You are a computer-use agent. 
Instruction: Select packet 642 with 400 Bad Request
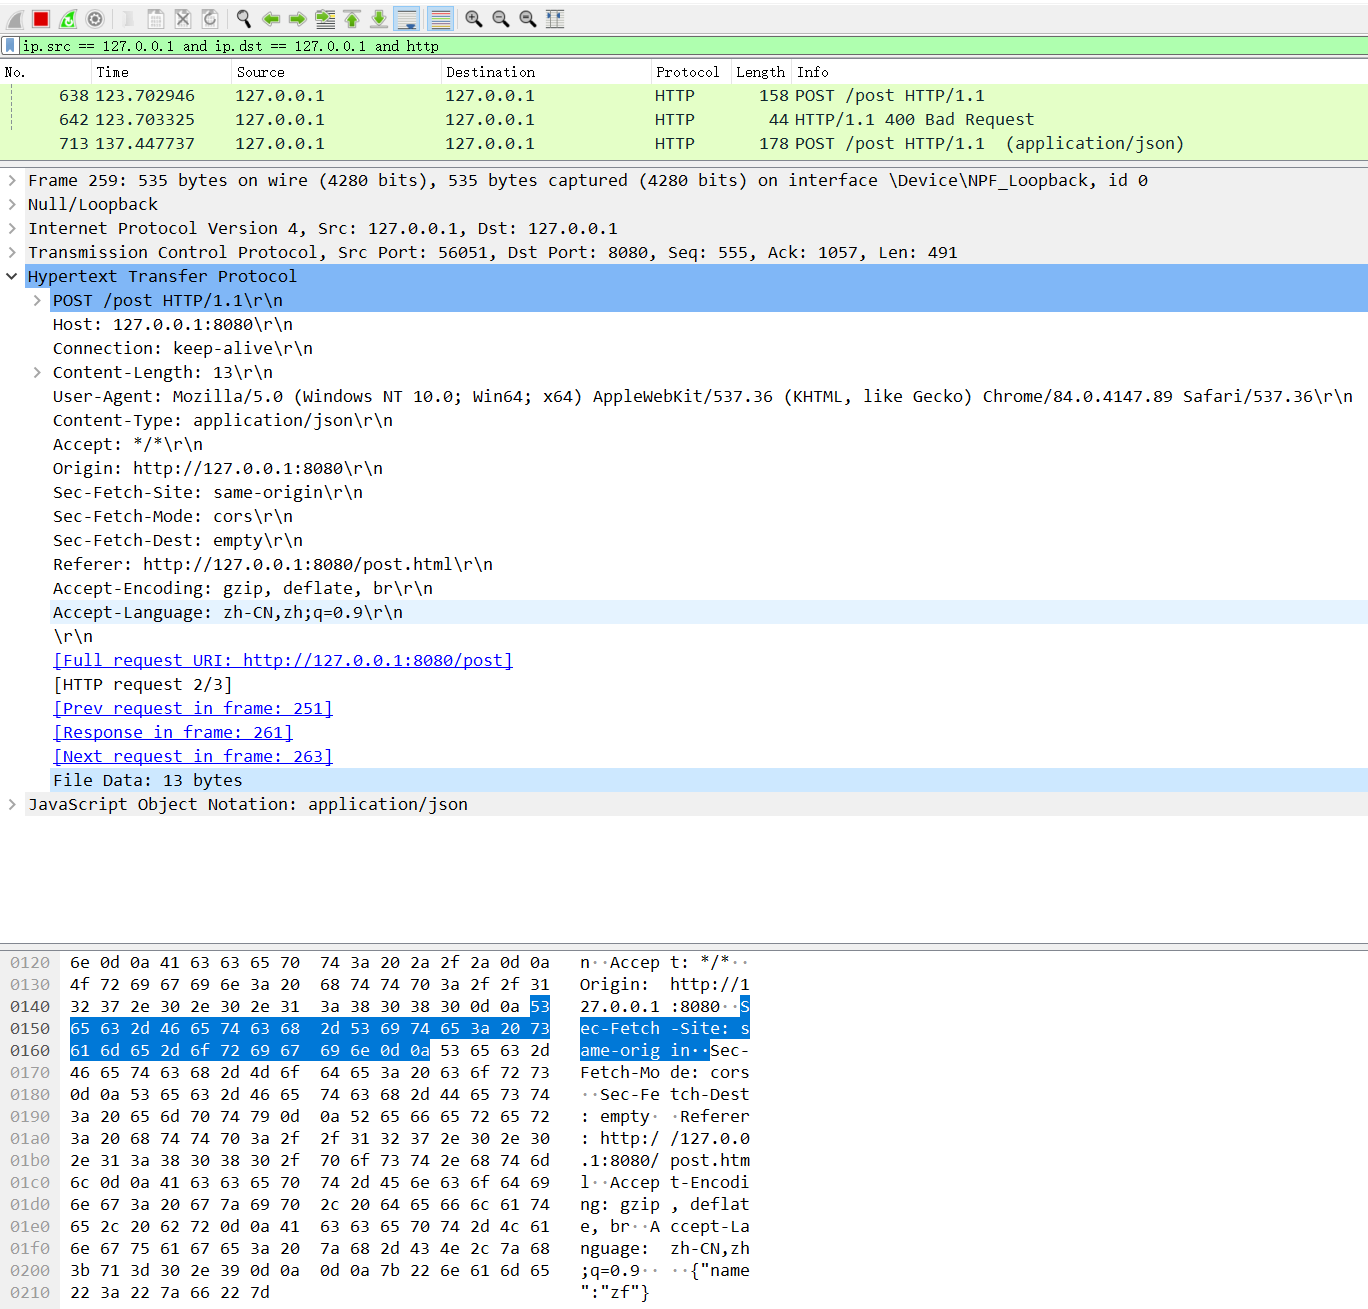pos(600,120)
